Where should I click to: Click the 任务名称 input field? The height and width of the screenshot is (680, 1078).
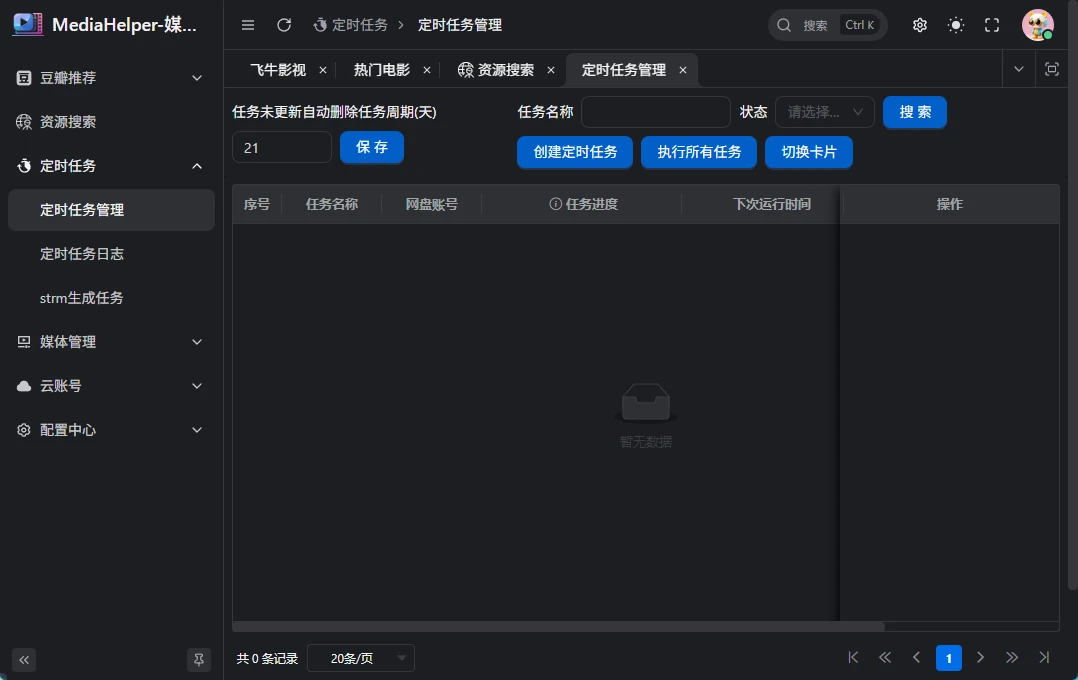[655, 112]
